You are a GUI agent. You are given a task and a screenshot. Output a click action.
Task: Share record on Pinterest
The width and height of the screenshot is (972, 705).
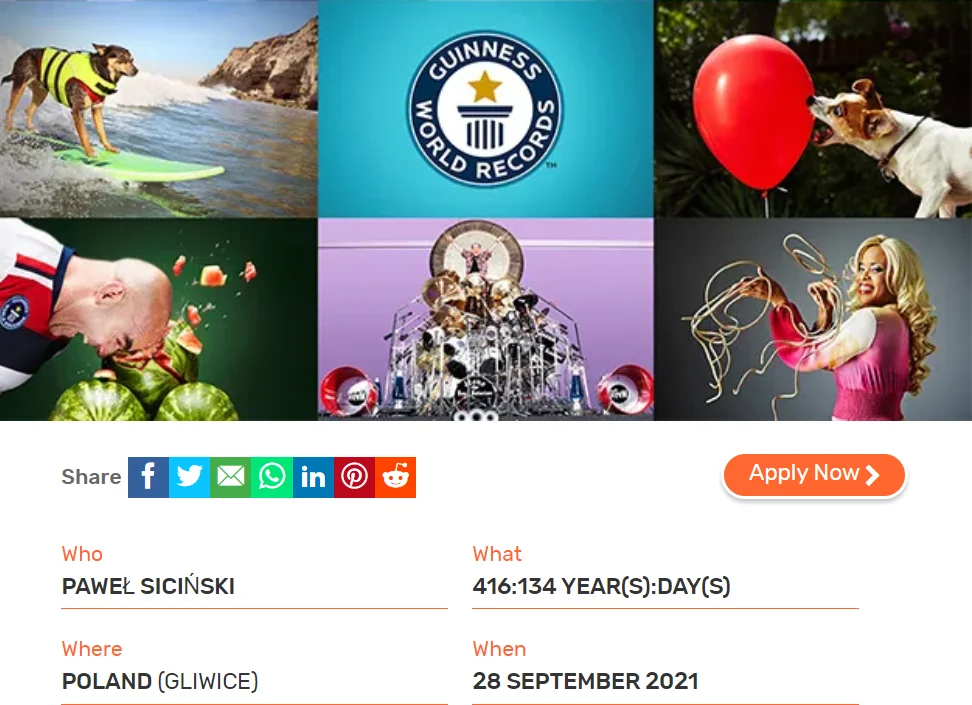coord(354,477)
